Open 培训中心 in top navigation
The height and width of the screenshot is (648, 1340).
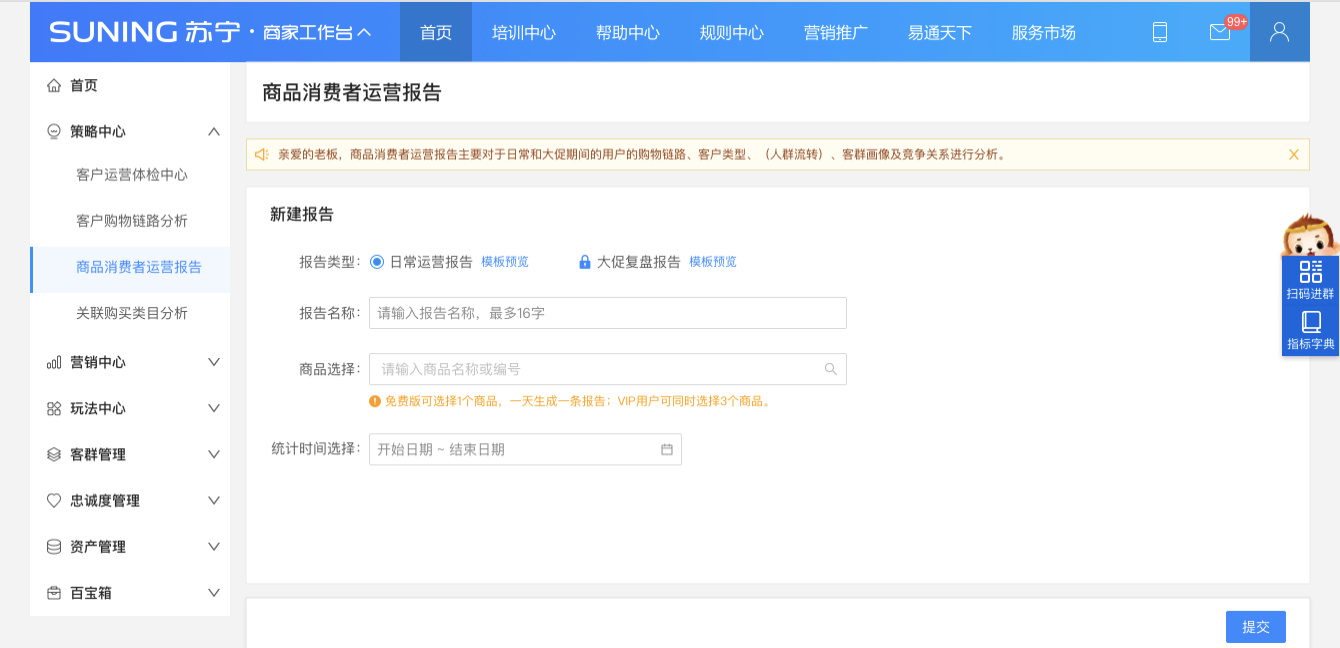point(524,32)
